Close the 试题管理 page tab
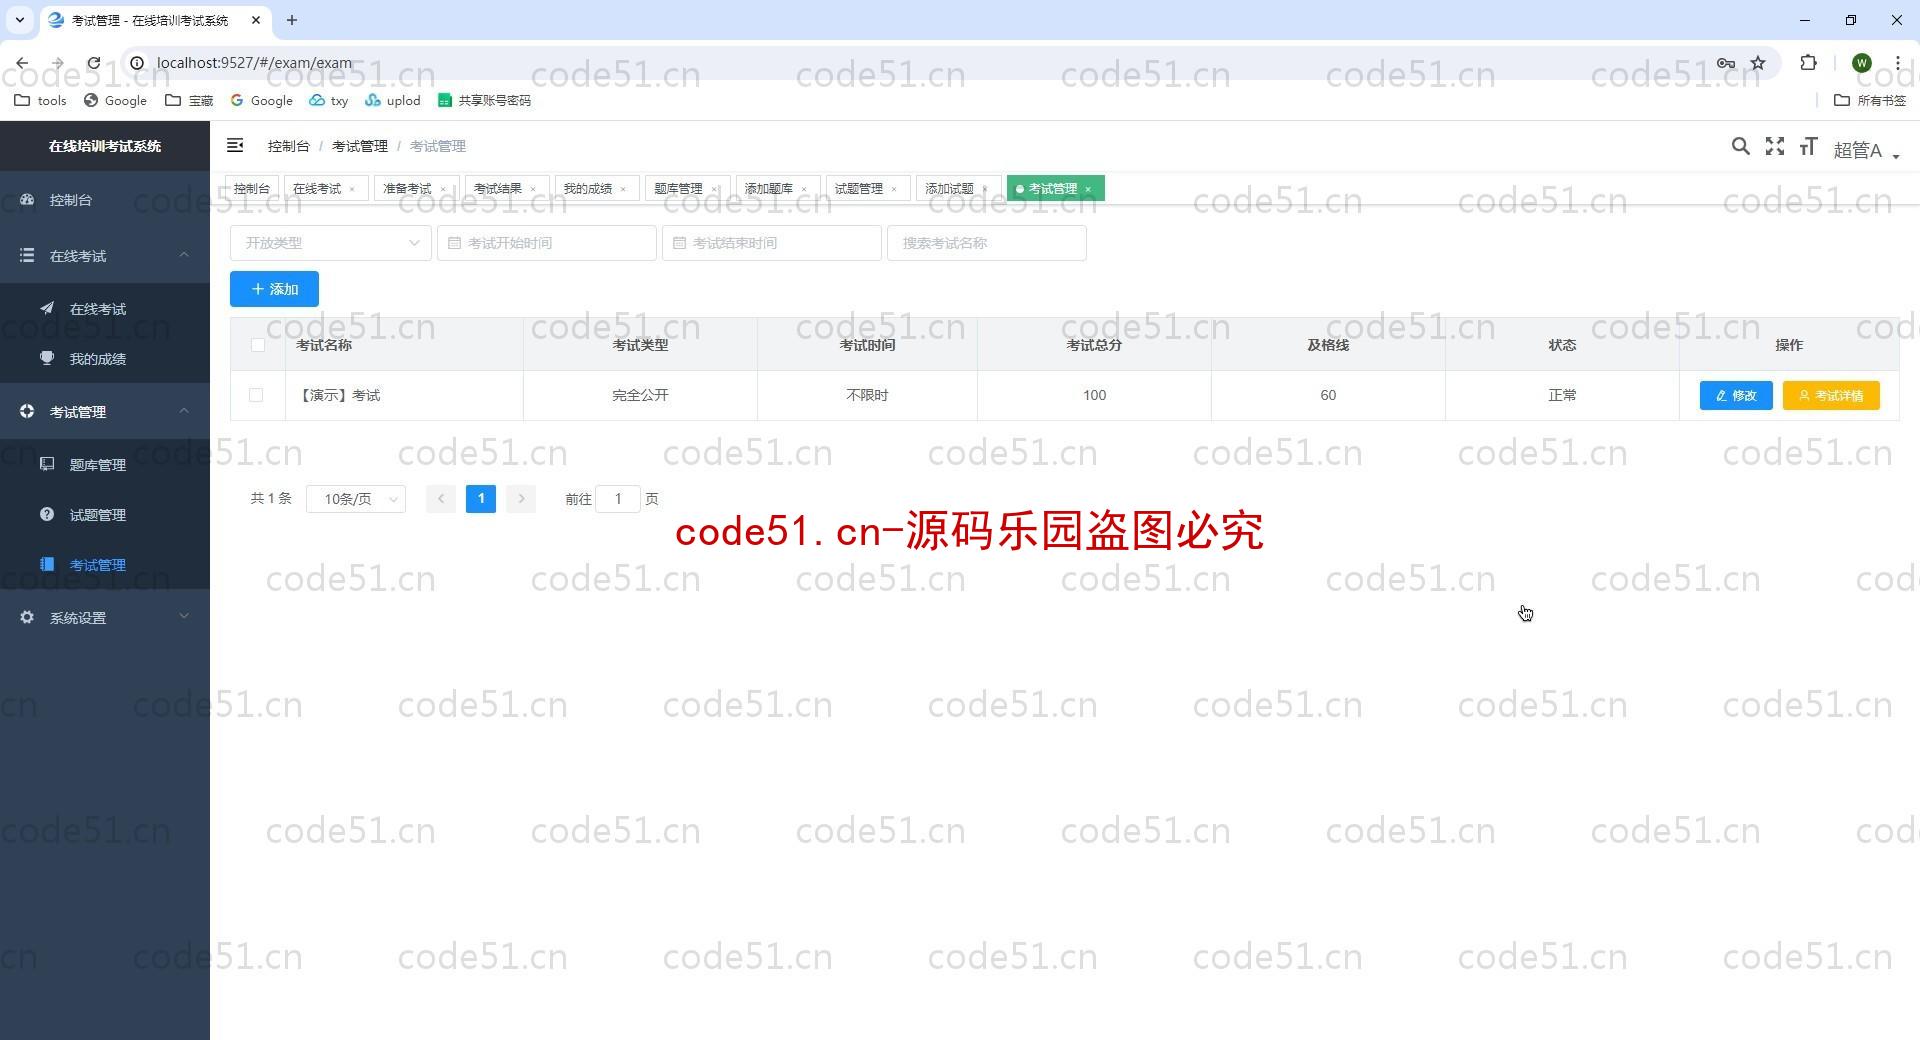This screenshot has width=1920, height=1040. [894, 189]
